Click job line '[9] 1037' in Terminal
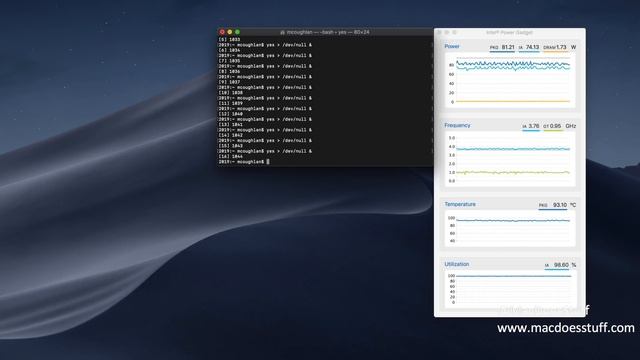 point(229,82)
